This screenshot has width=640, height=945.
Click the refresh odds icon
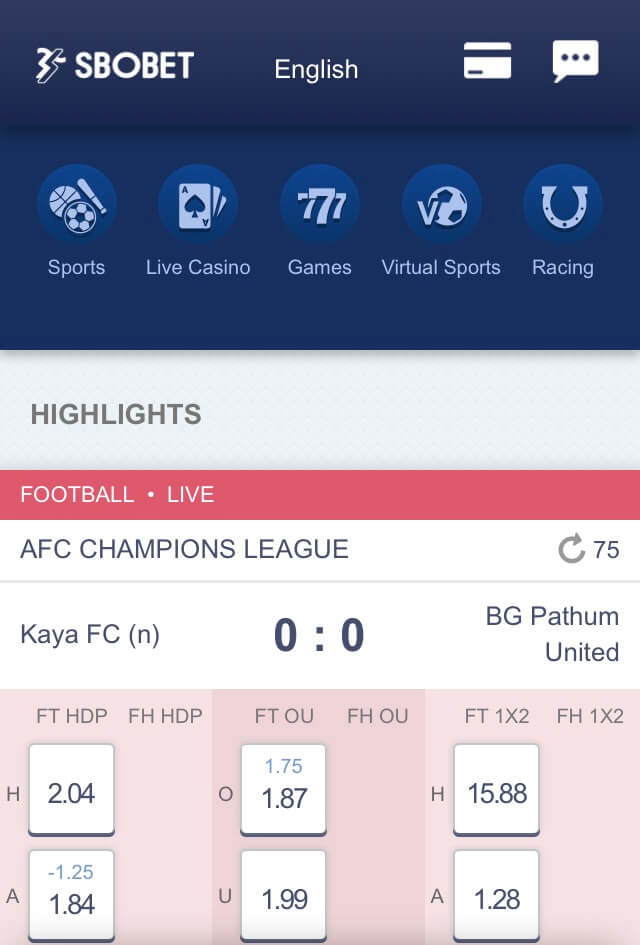[572, 549]
